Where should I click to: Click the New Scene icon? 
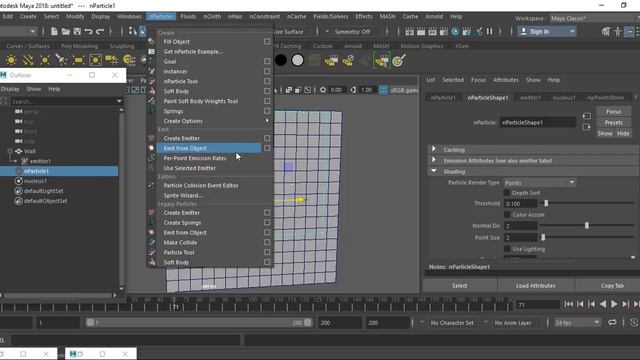54,31
